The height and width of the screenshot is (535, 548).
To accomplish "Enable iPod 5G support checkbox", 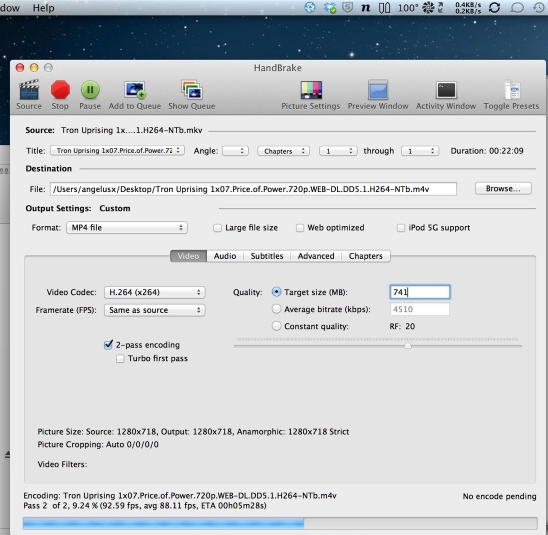I will point(401,228).
